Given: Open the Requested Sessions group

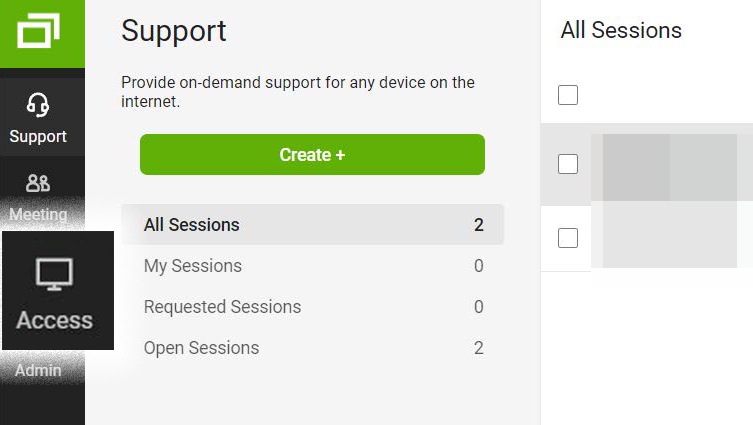Looking at the screenshot, I should (x=222, y=307).
